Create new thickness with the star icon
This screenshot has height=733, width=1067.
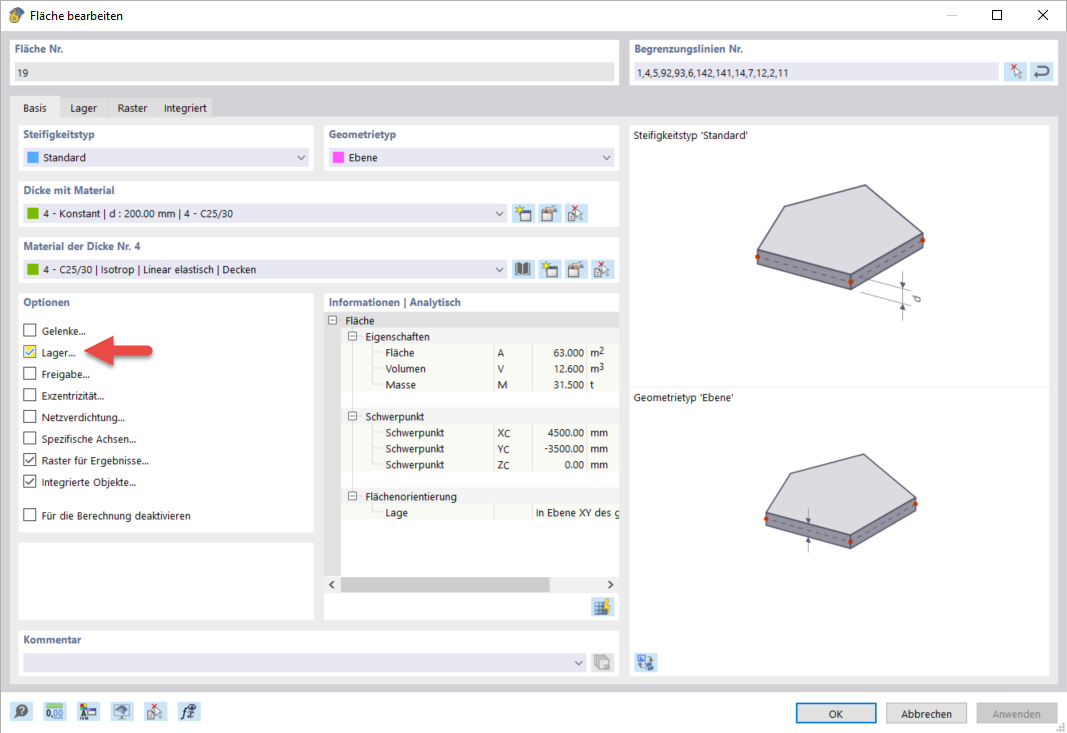(523, 214)
